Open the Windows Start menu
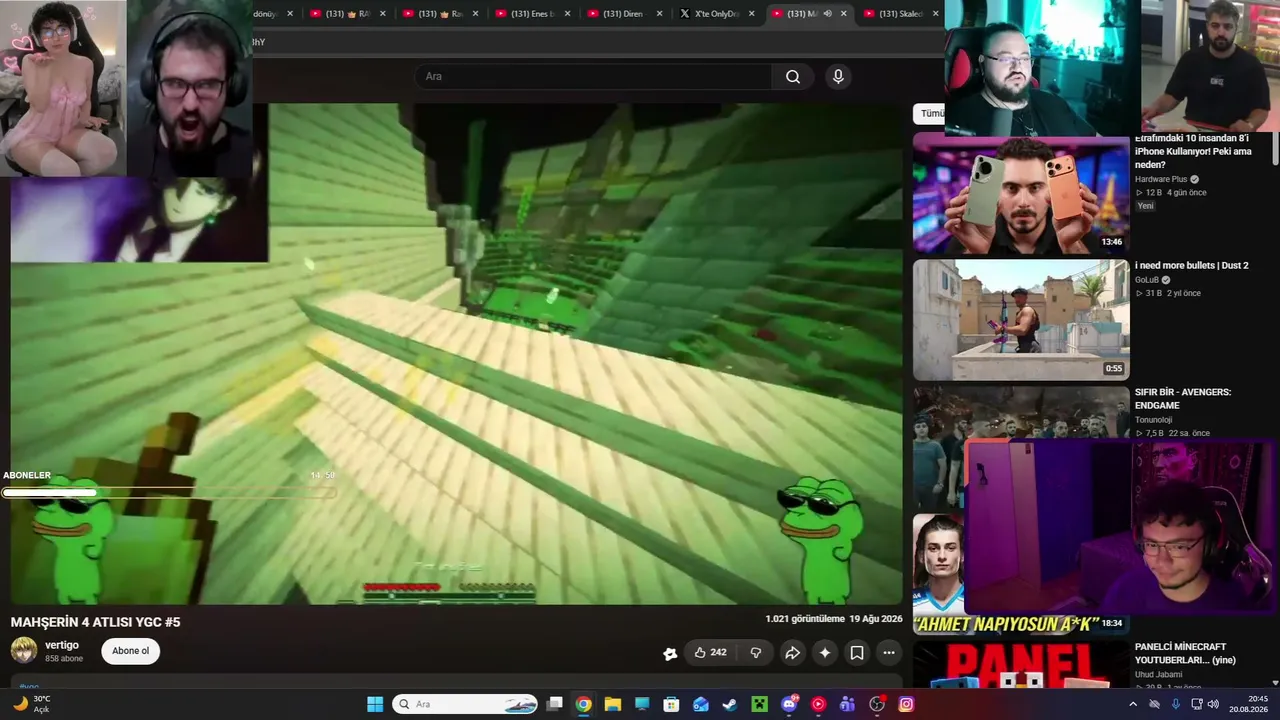Viewport: 1280px width, 720px height. (x=375, y=704)
